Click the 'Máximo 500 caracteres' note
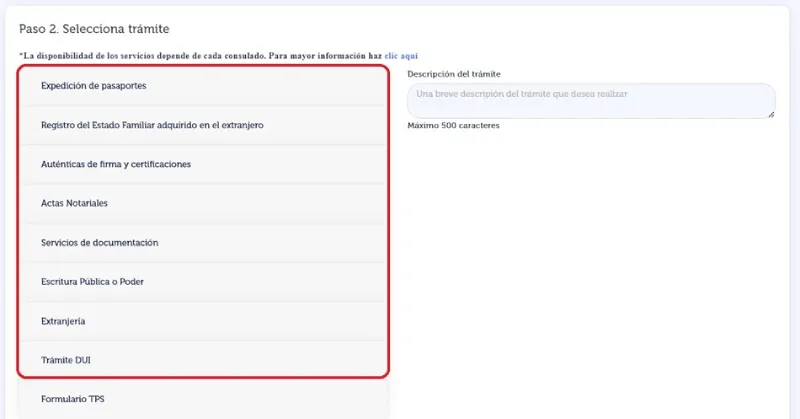This screenshot has height=419, width=800. tap(454, 126)
